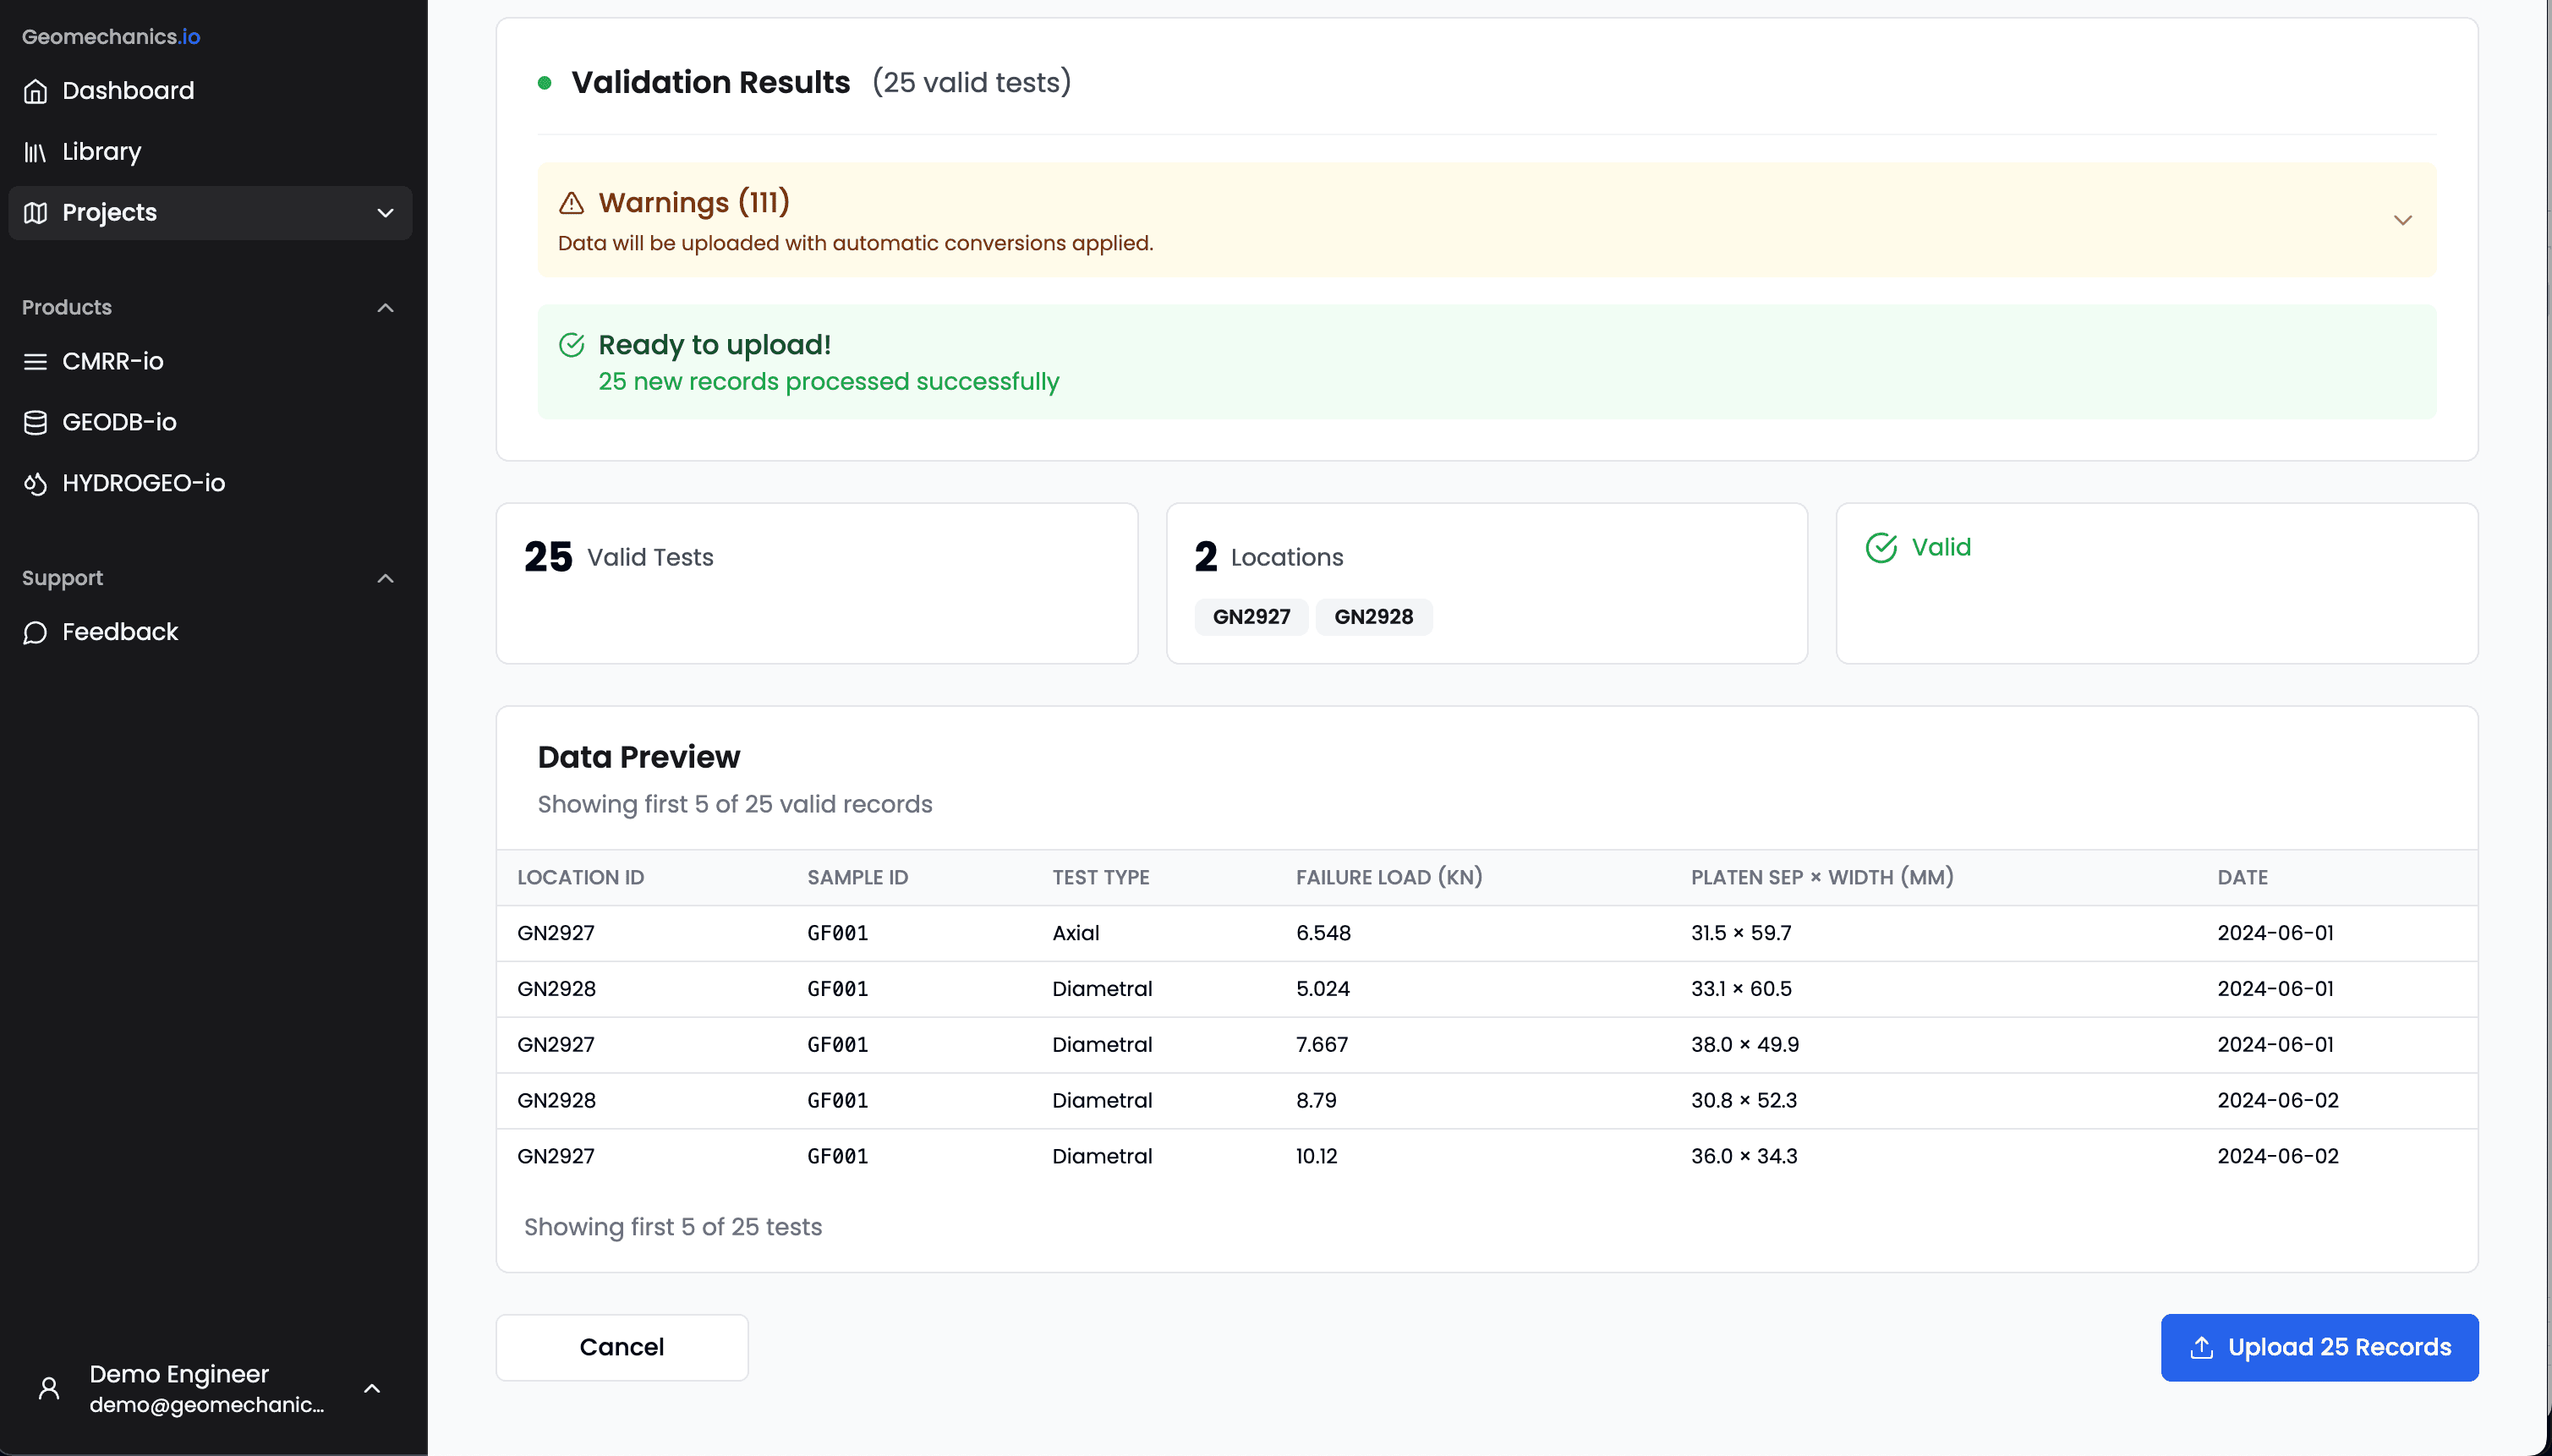Select the Dashboard home icon
Image resolution: width=2552 pixels, height=1456 pixels.
35,91
